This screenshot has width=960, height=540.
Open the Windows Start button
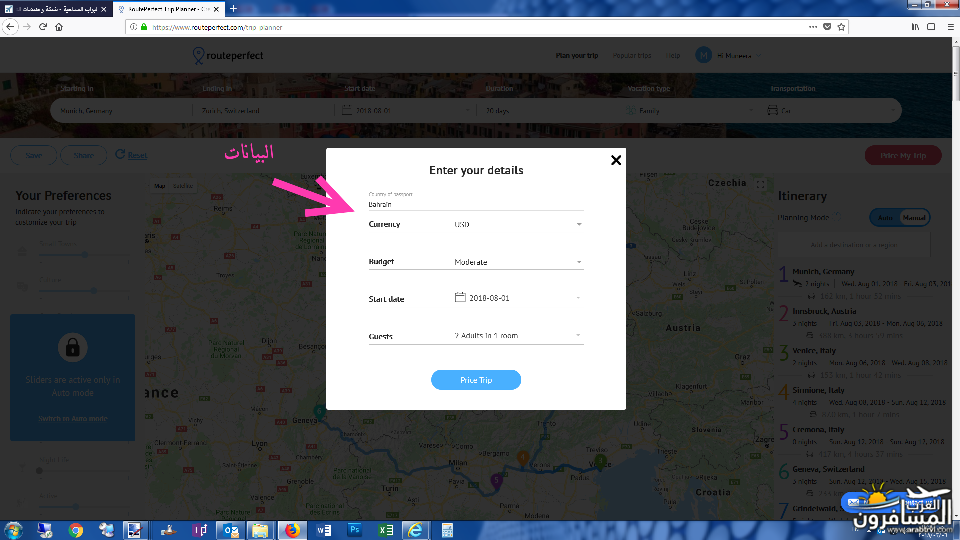point(13,530)
